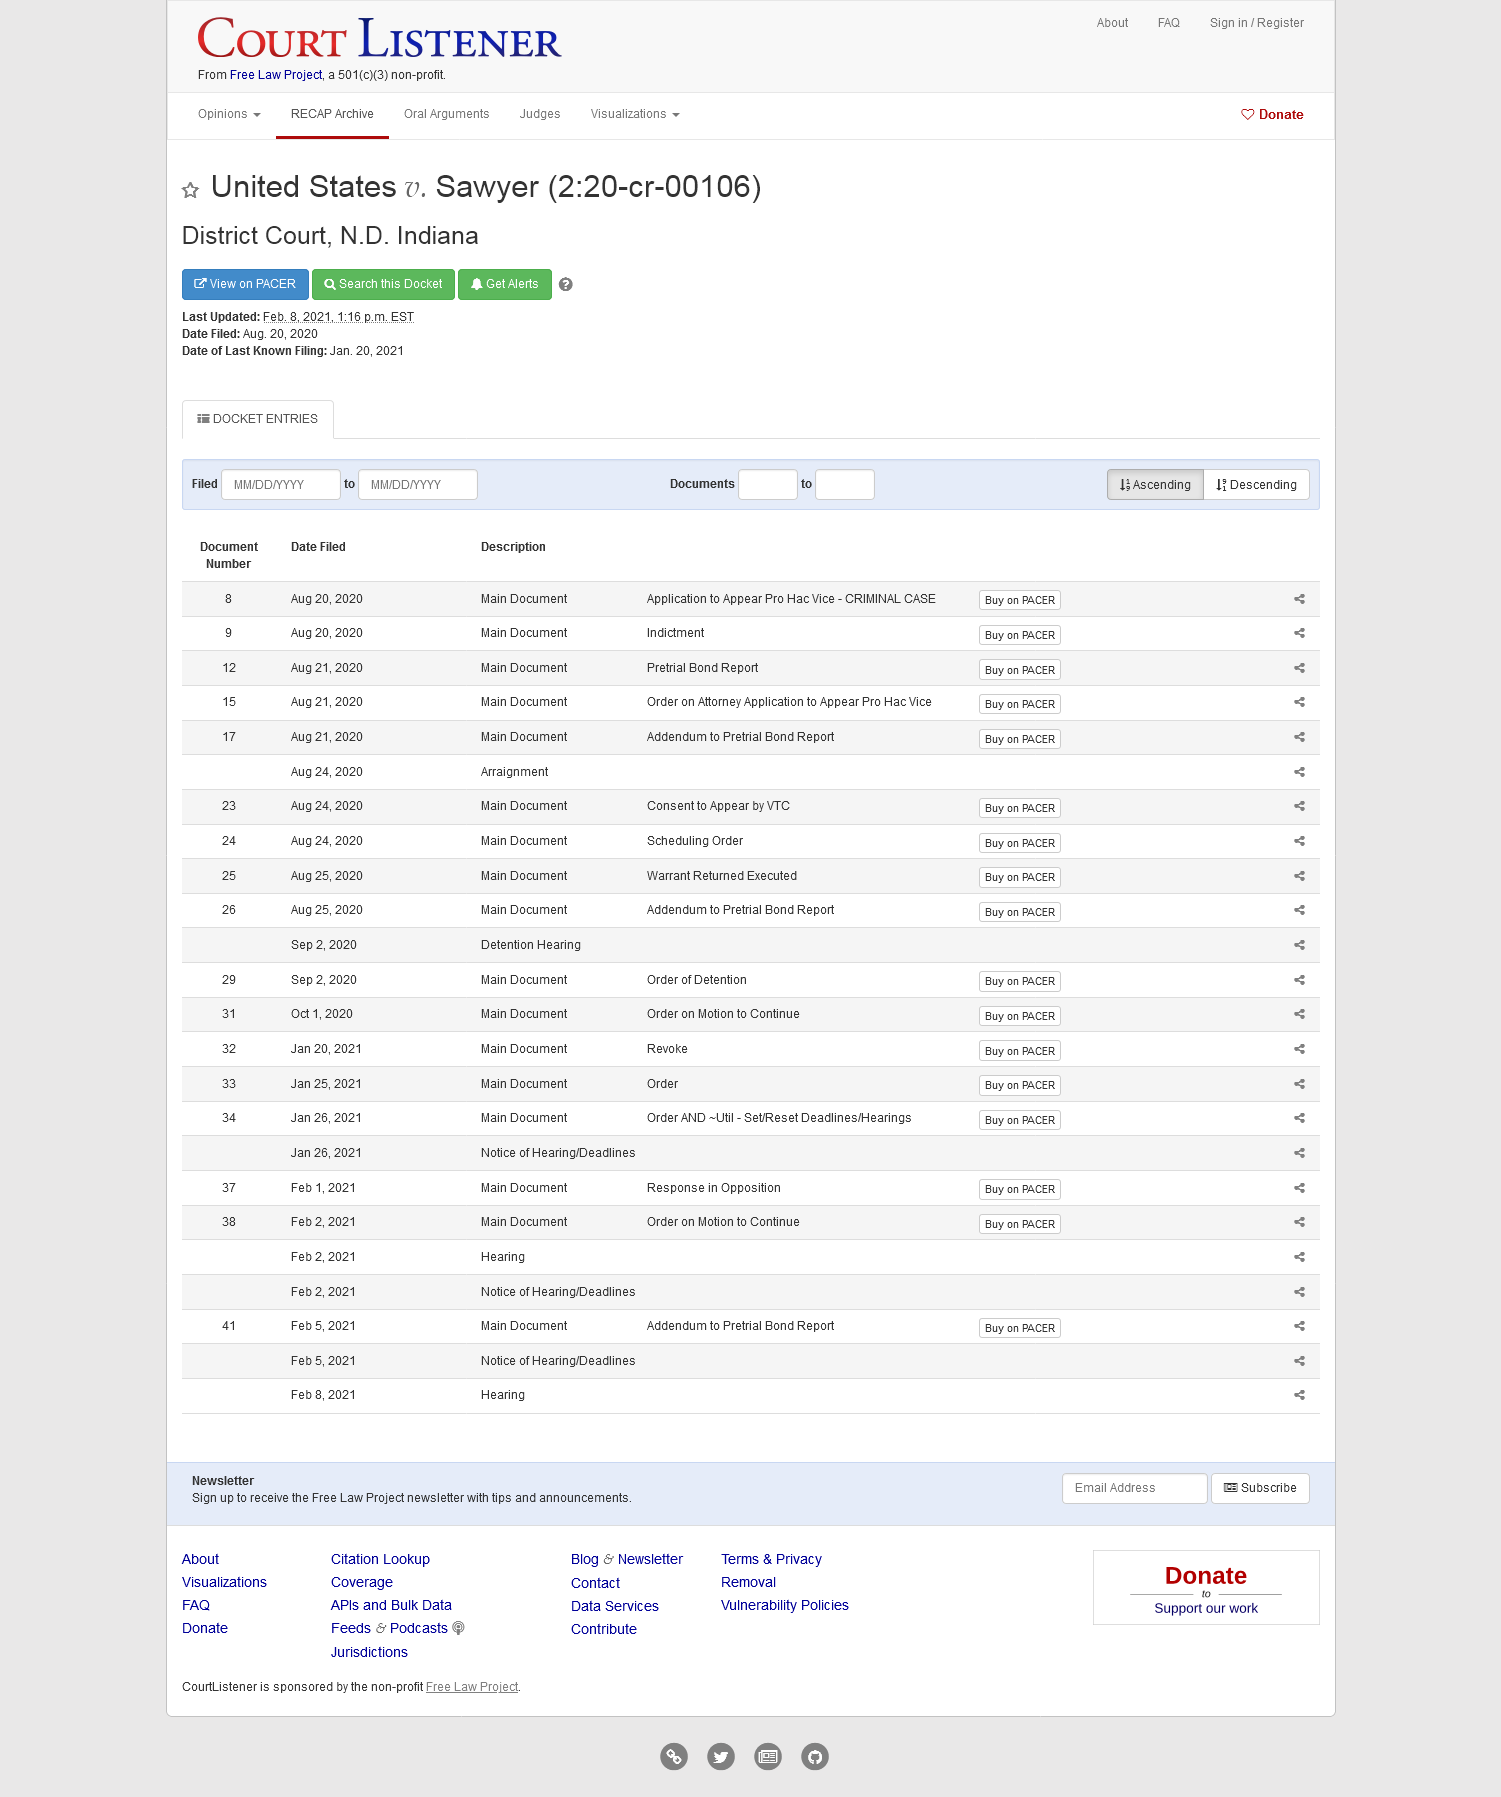Sort docket entries Ascending

[x=1155, y=485]
